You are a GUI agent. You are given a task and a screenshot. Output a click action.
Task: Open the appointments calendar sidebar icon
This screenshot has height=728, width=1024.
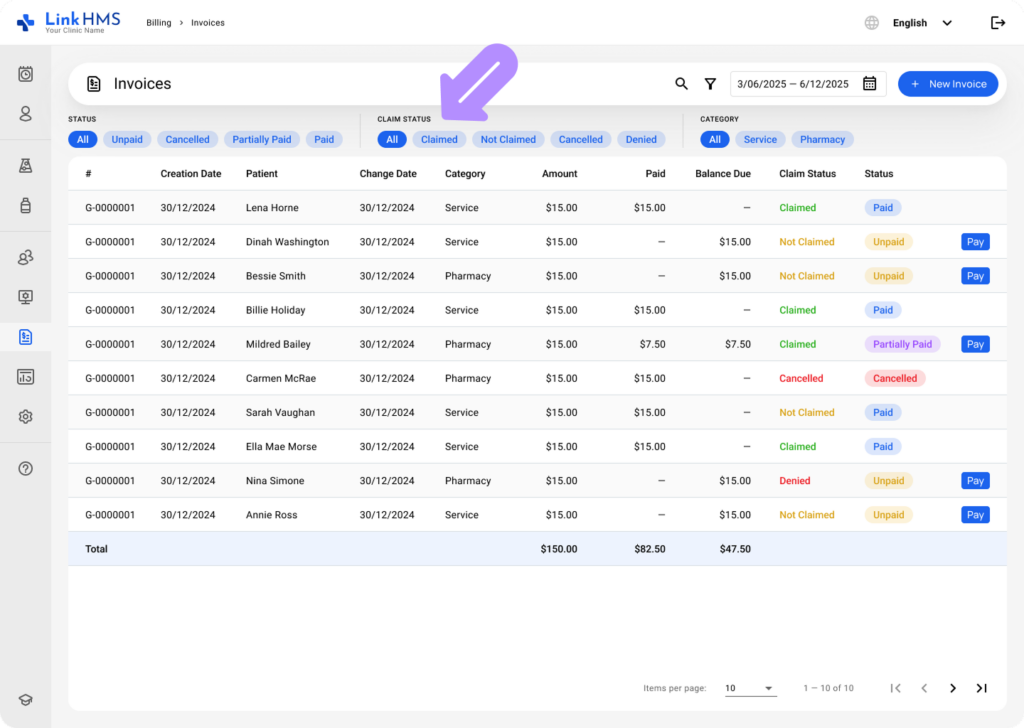point(25,74)
